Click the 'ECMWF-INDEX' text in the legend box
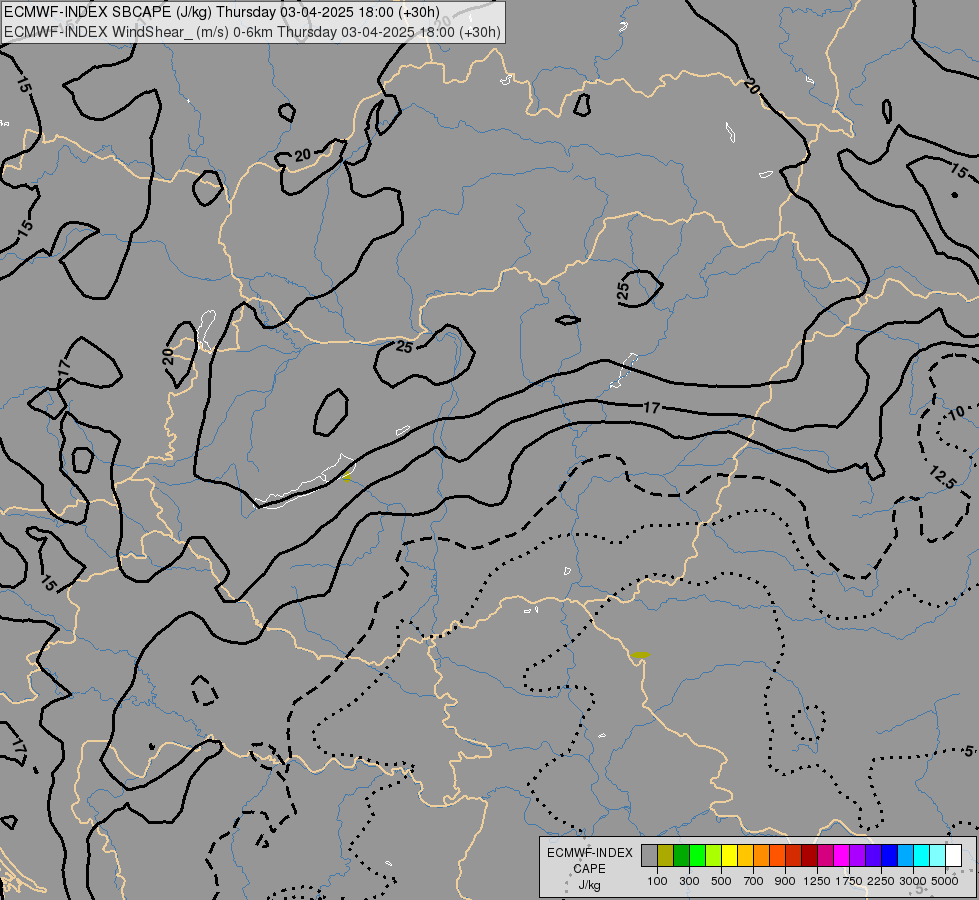This screenshot has width=979, height=900. tap(589, 853)
